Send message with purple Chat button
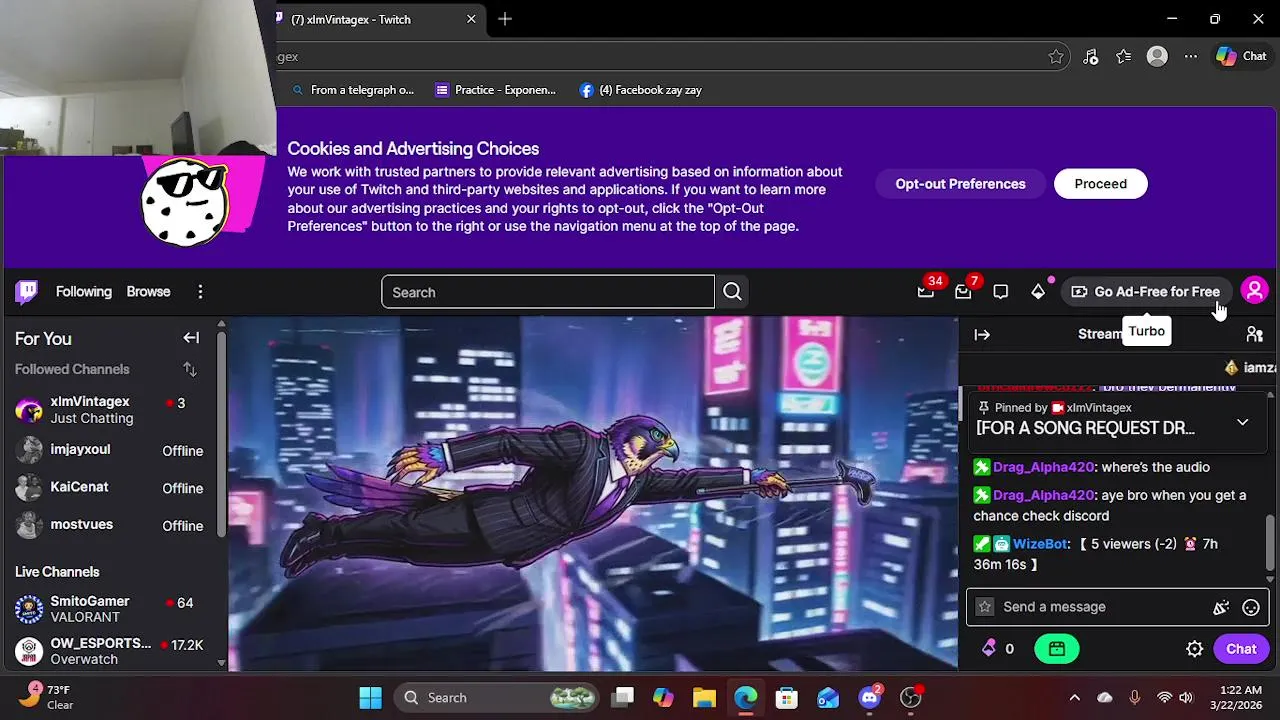Viewport: 1280px width, 720px height. pos(1241,649)
